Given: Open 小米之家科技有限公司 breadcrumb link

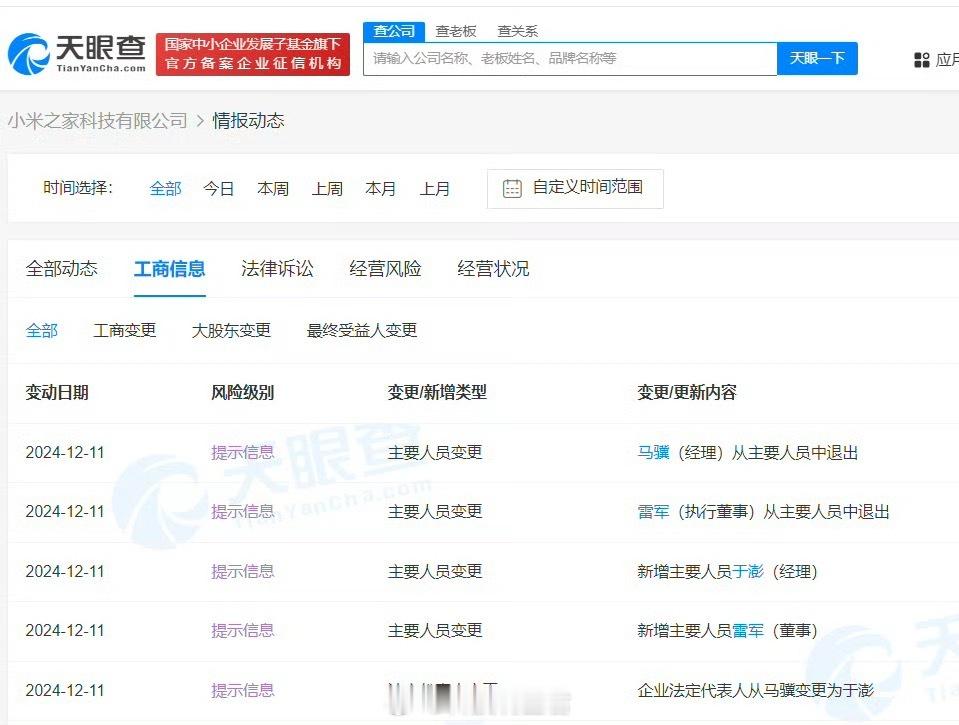Looking at the screenshot, I should point(97,121).
